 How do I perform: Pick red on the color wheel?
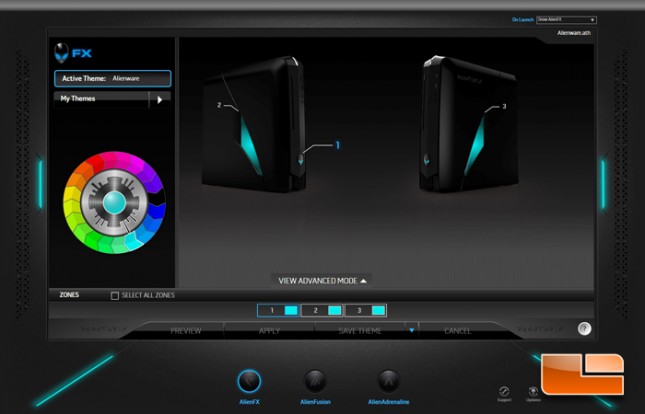click(x=94, y=163)
